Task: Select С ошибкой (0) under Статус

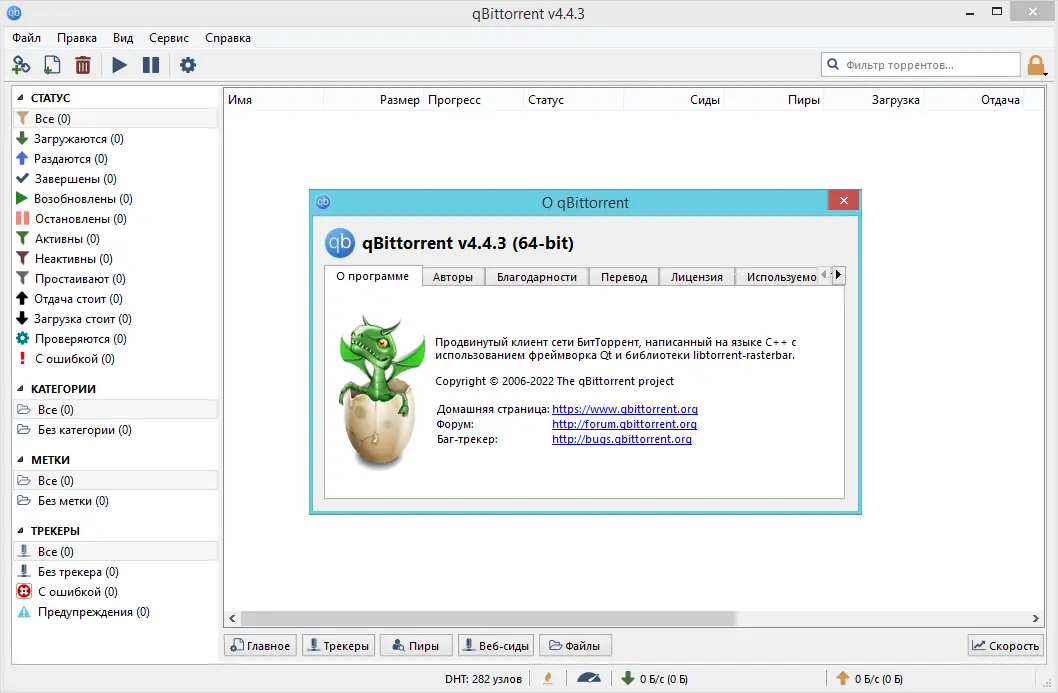Action: click(x=115, y=359)
